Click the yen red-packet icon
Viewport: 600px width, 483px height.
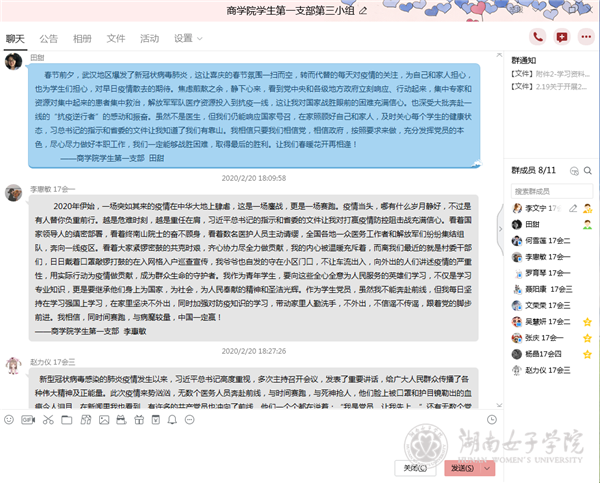pos(156,419)
